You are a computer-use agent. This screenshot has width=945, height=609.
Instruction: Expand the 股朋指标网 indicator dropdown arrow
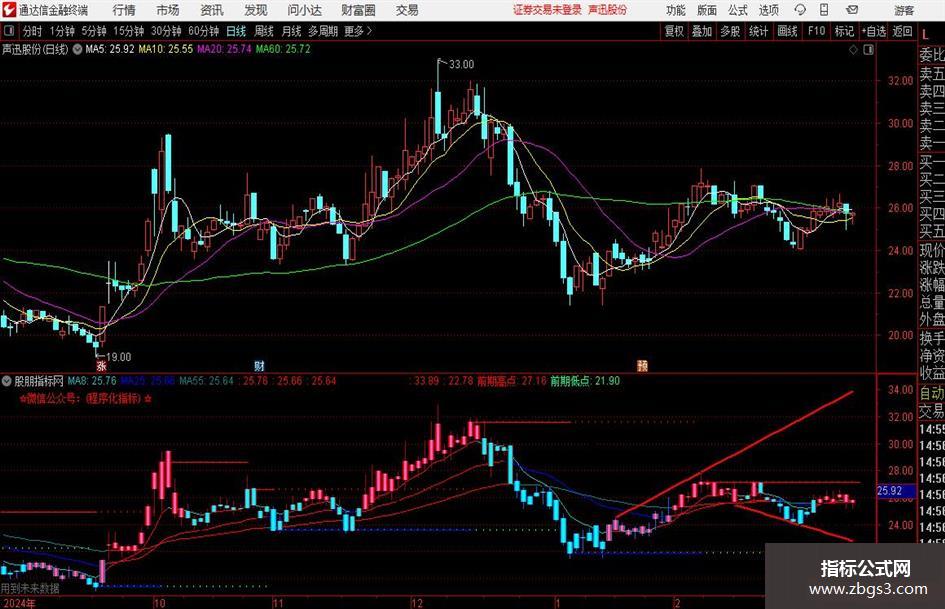(7, 381)
